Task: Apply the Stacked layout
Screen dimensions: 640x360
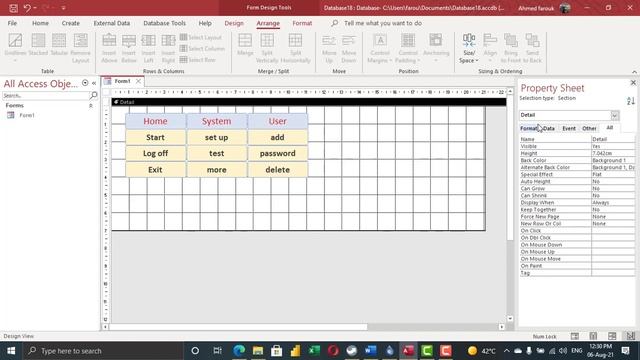Action: 38,45
